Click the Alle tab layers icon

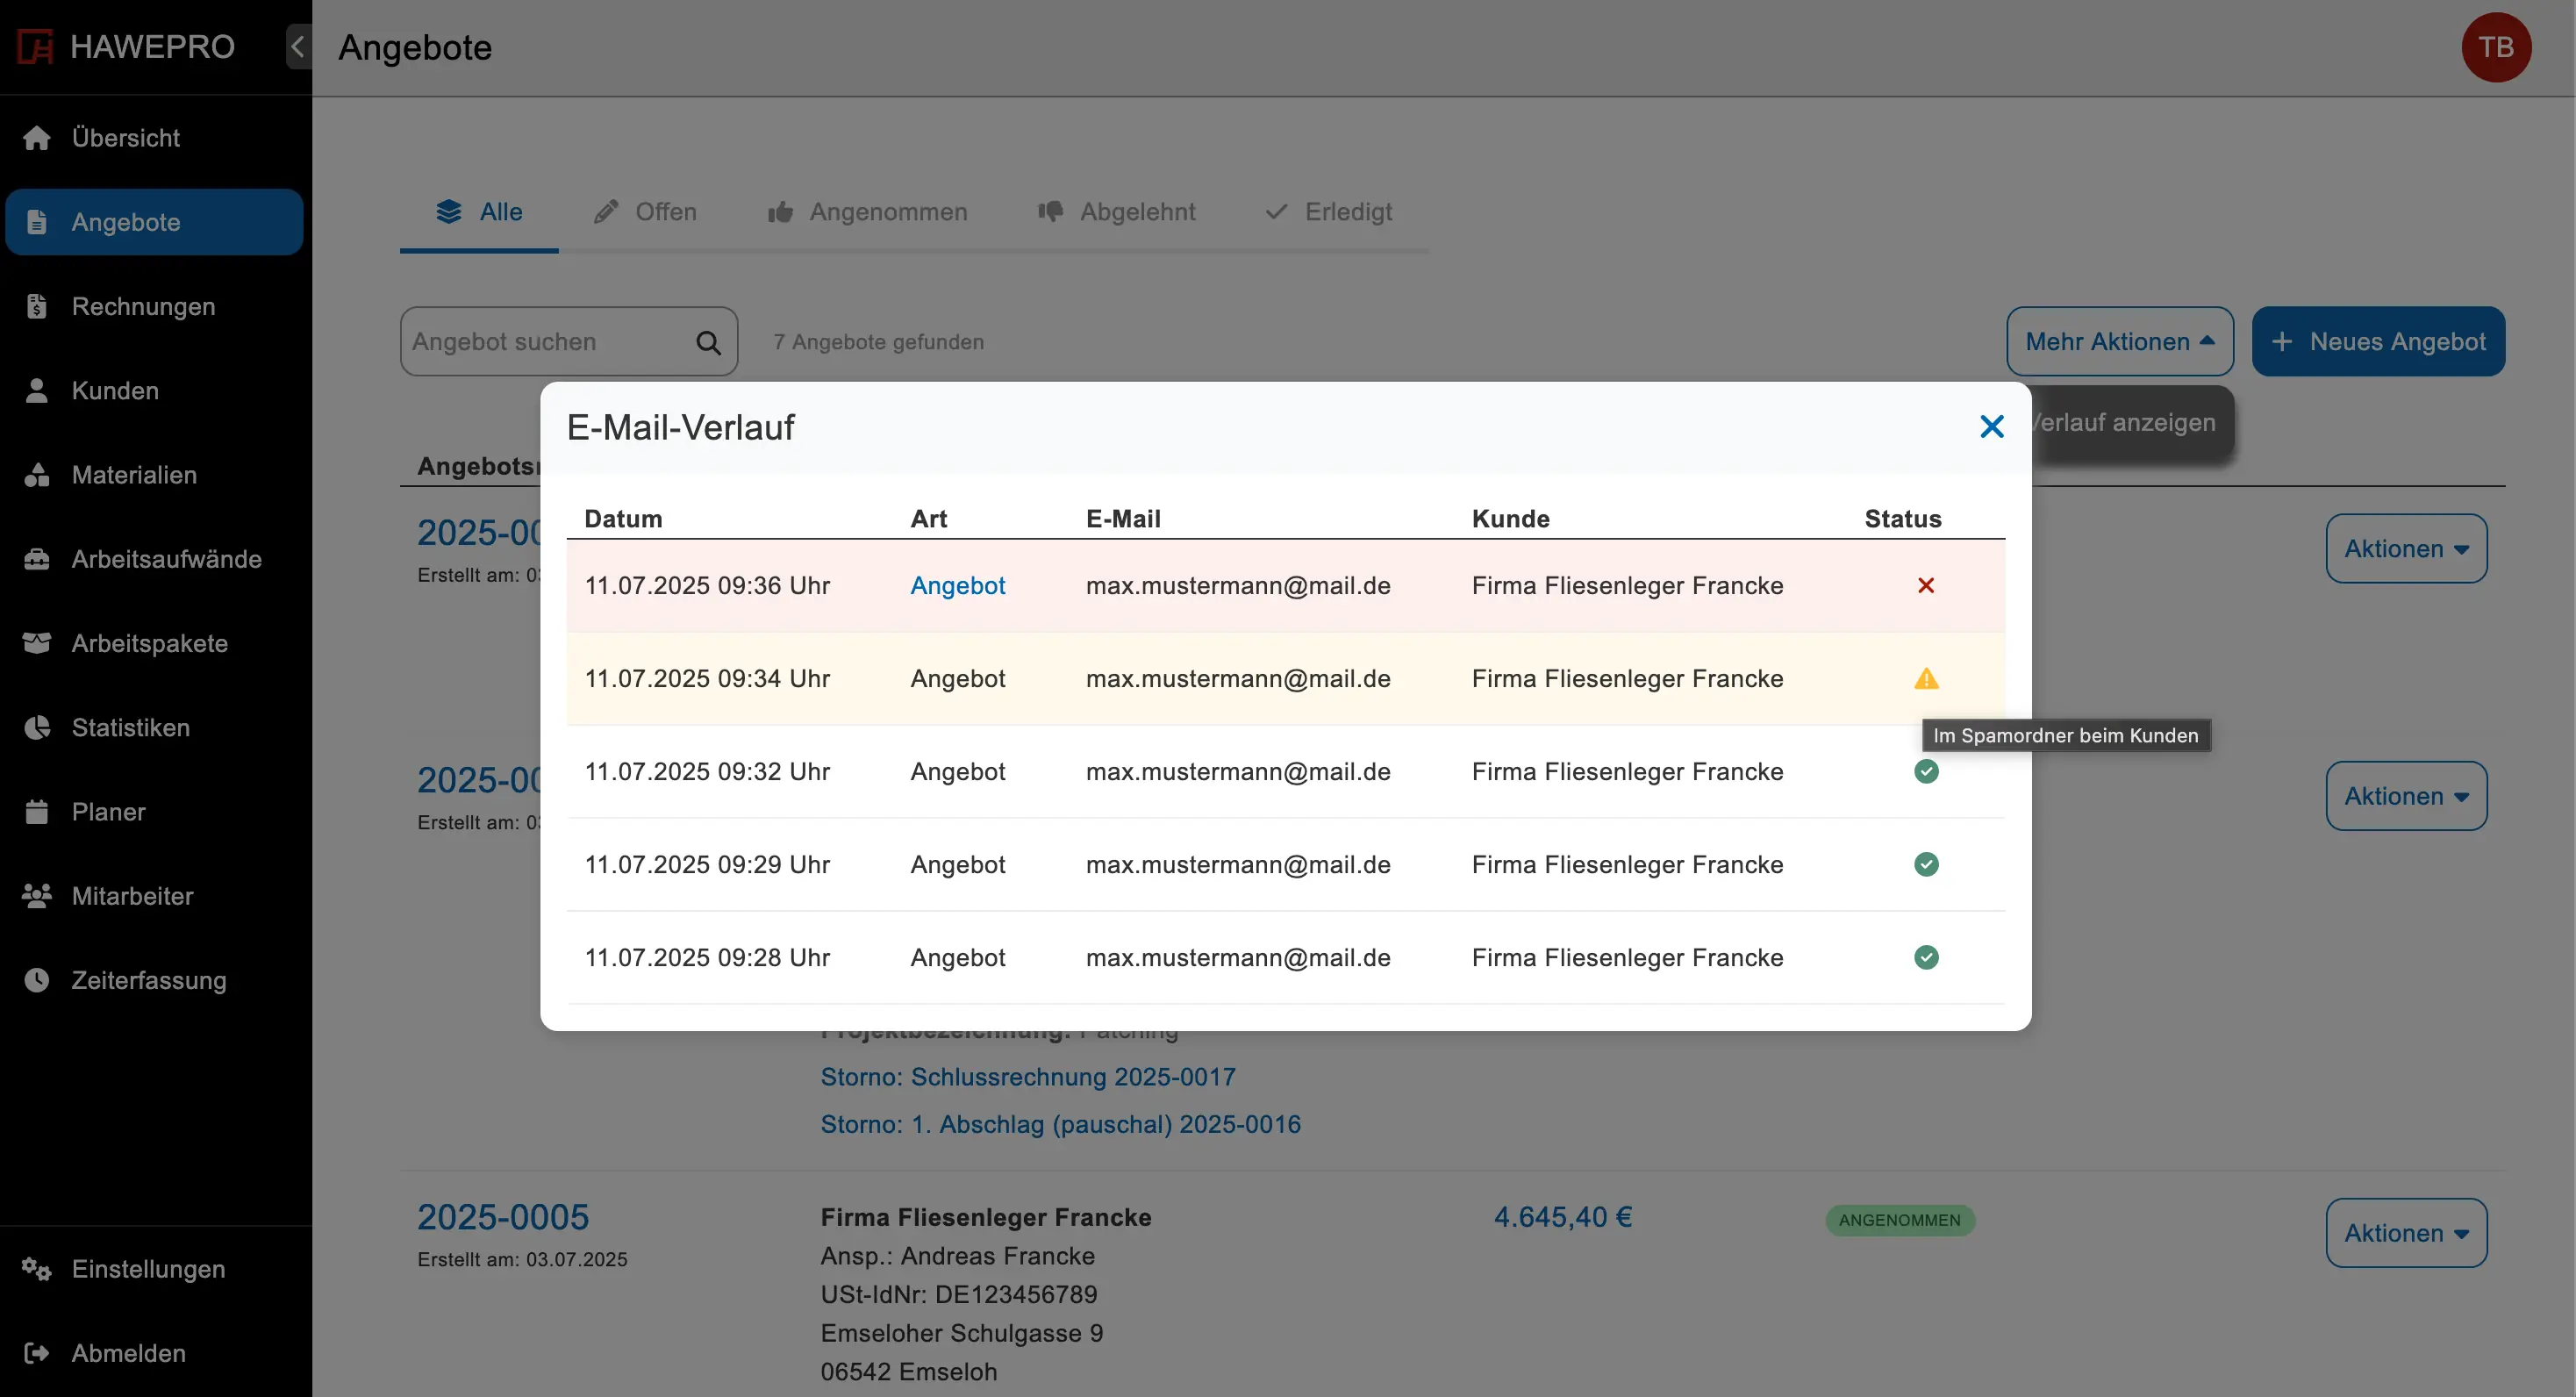[449, 211]
